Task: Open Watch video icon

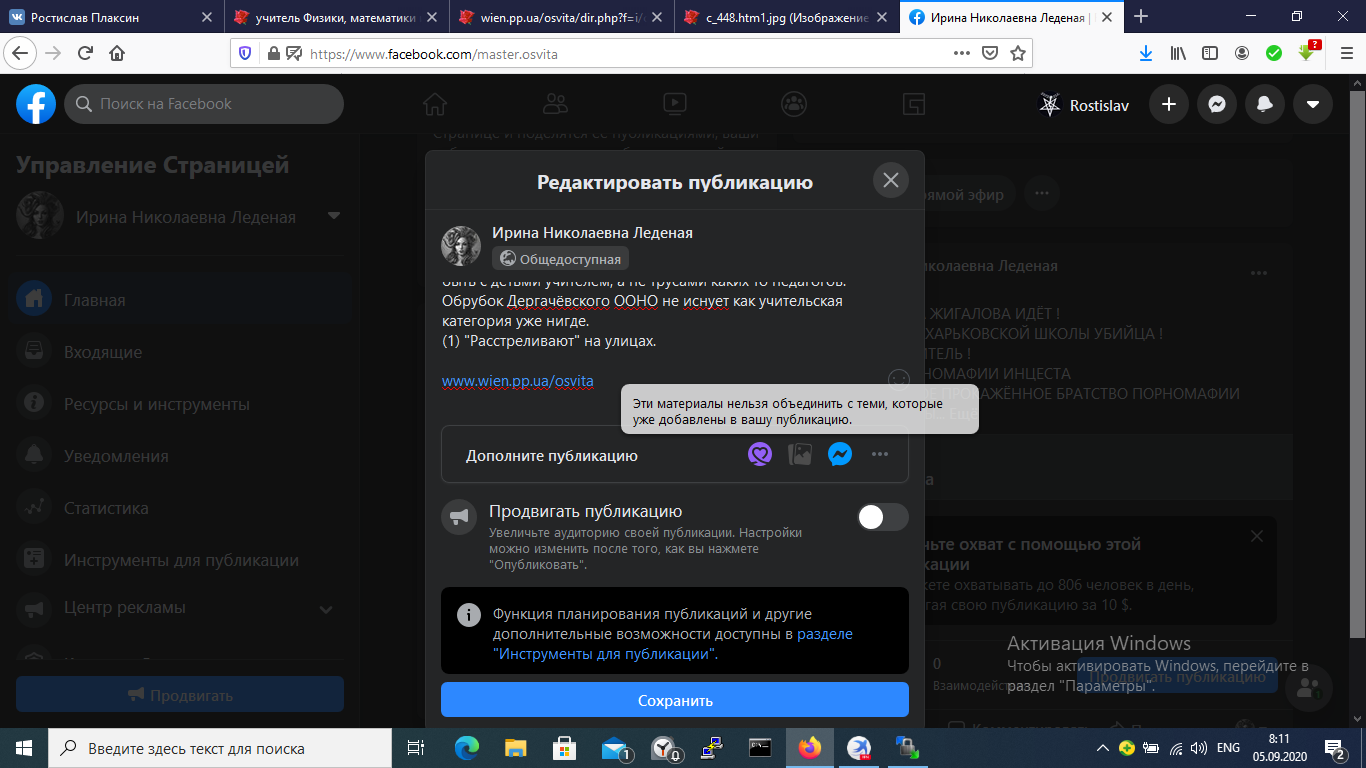Action: click(675, 103)
